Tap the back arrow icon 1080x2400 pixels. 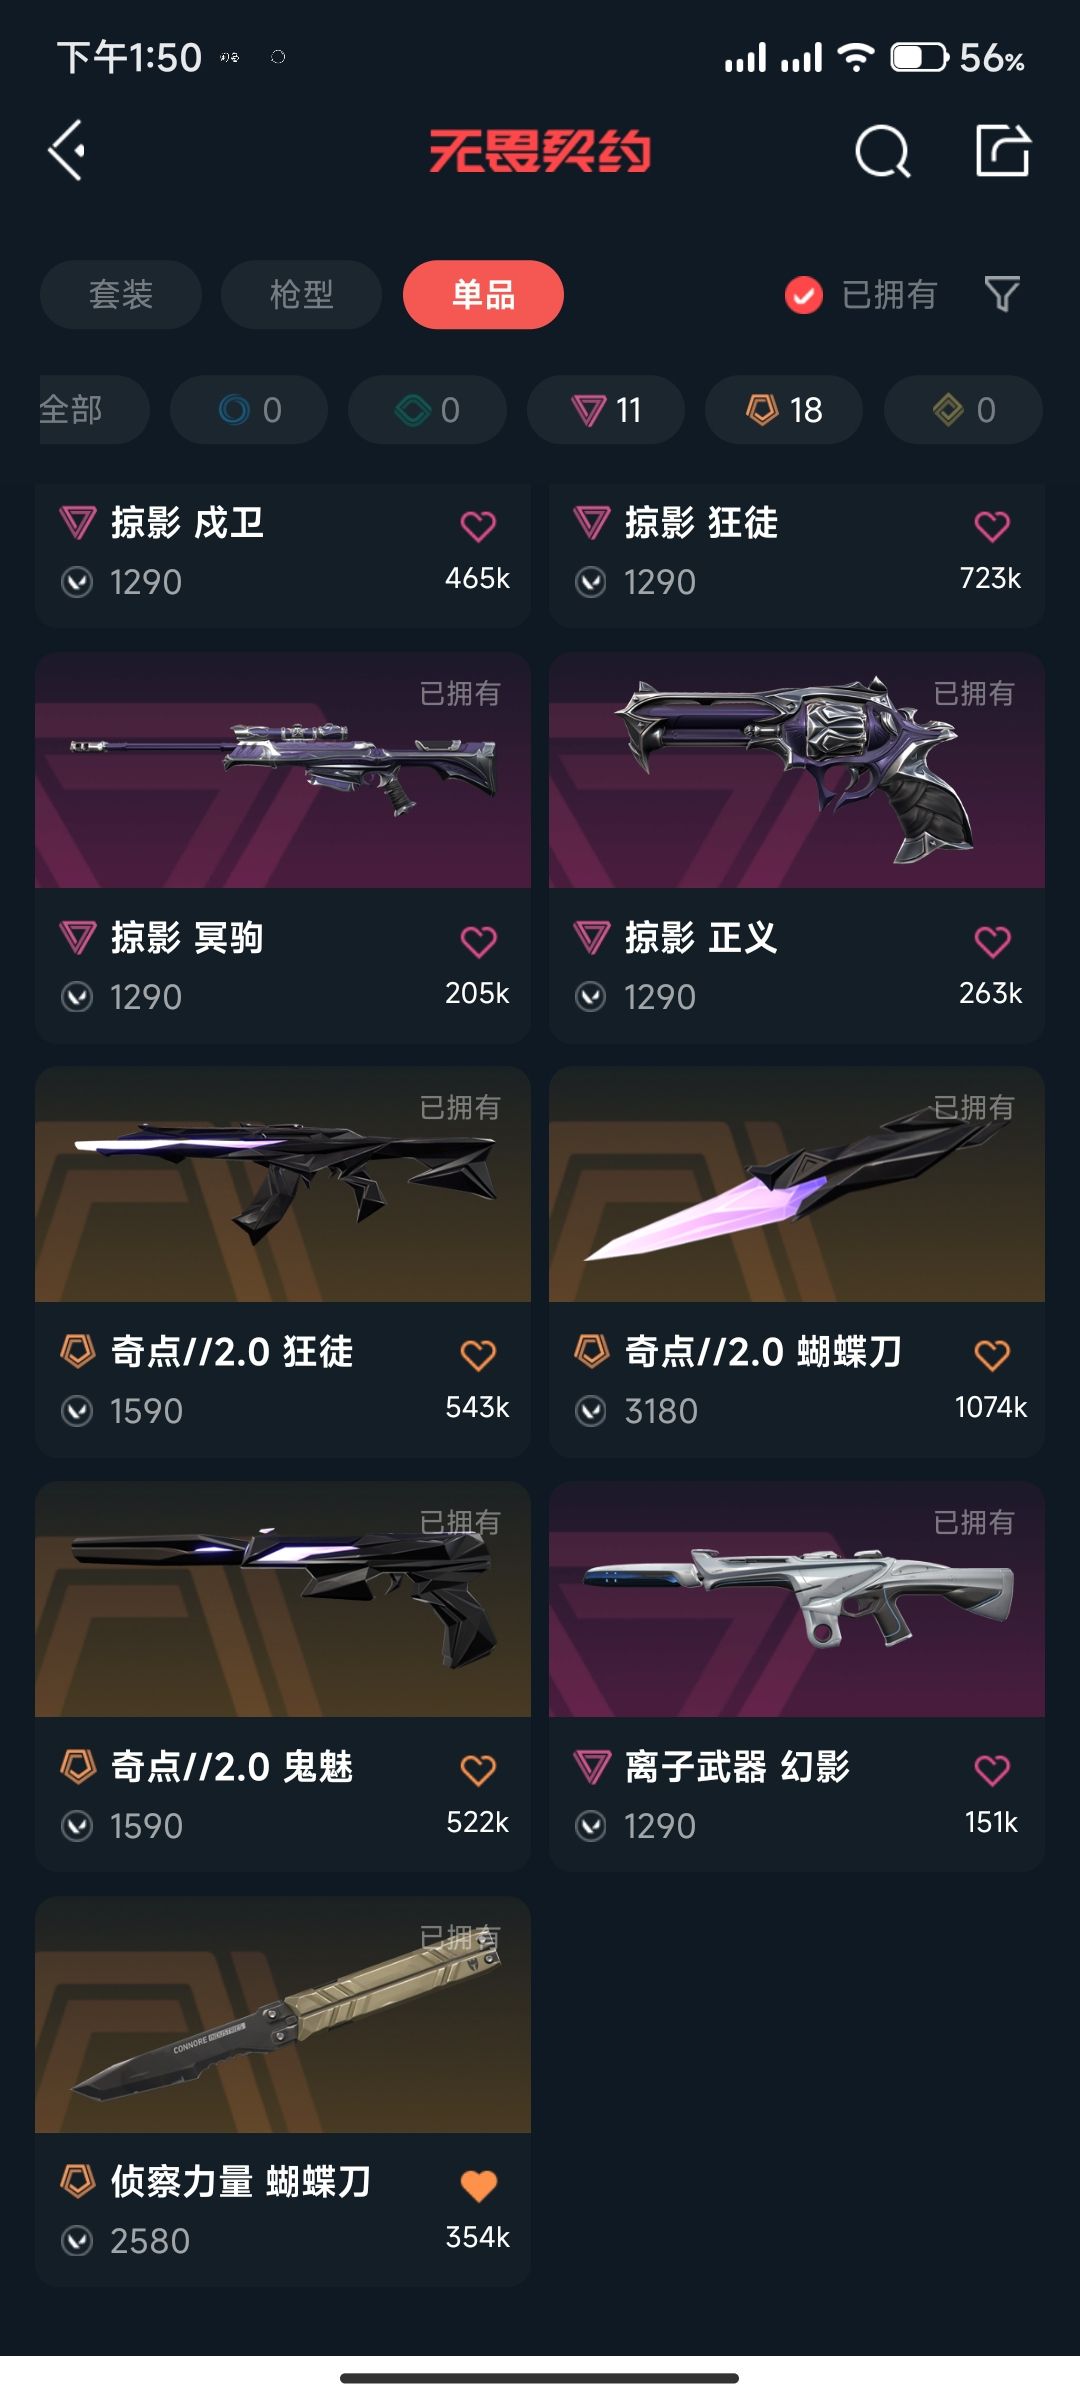coord(67,151)
